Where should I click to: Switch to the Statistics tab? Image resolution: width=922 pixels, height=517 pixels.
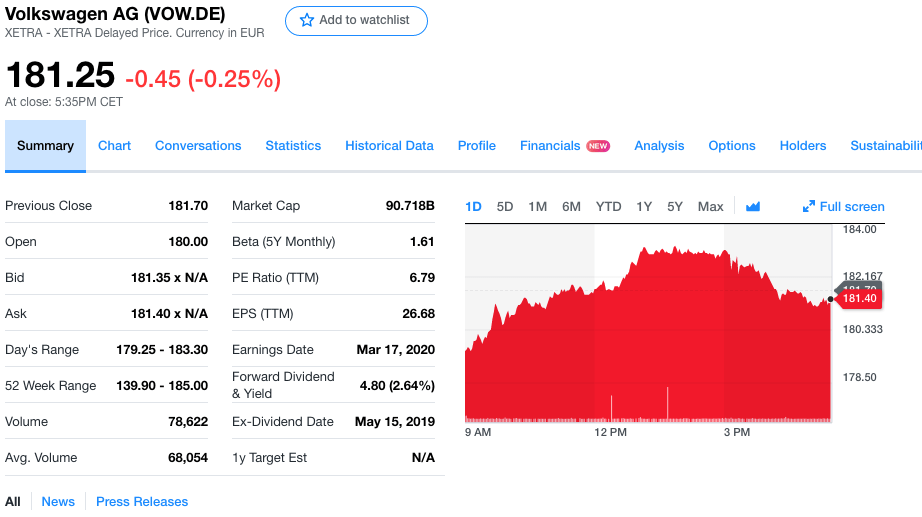click(293, 146)
